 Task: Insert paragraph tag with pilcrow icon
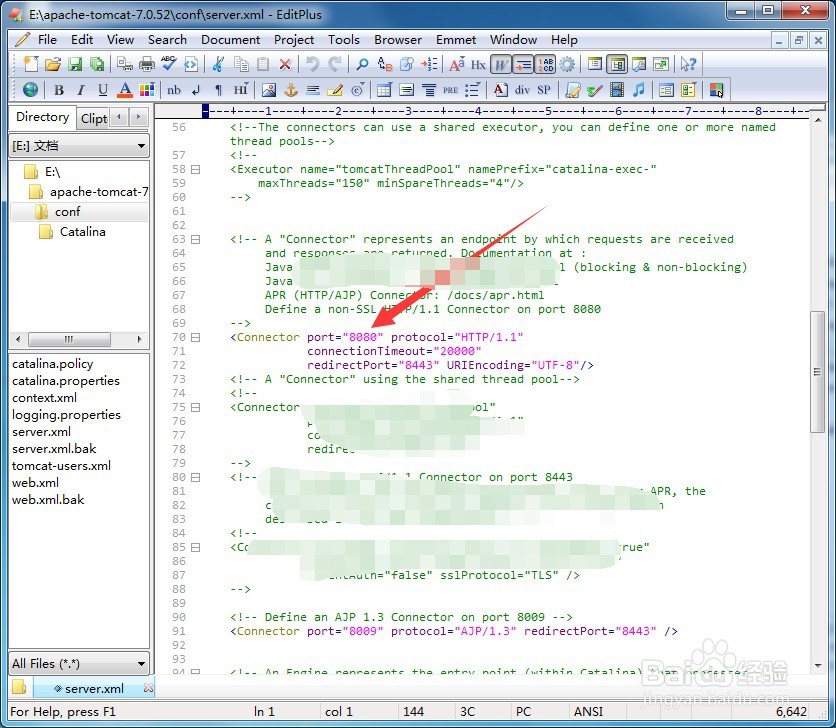click(218, 90)
